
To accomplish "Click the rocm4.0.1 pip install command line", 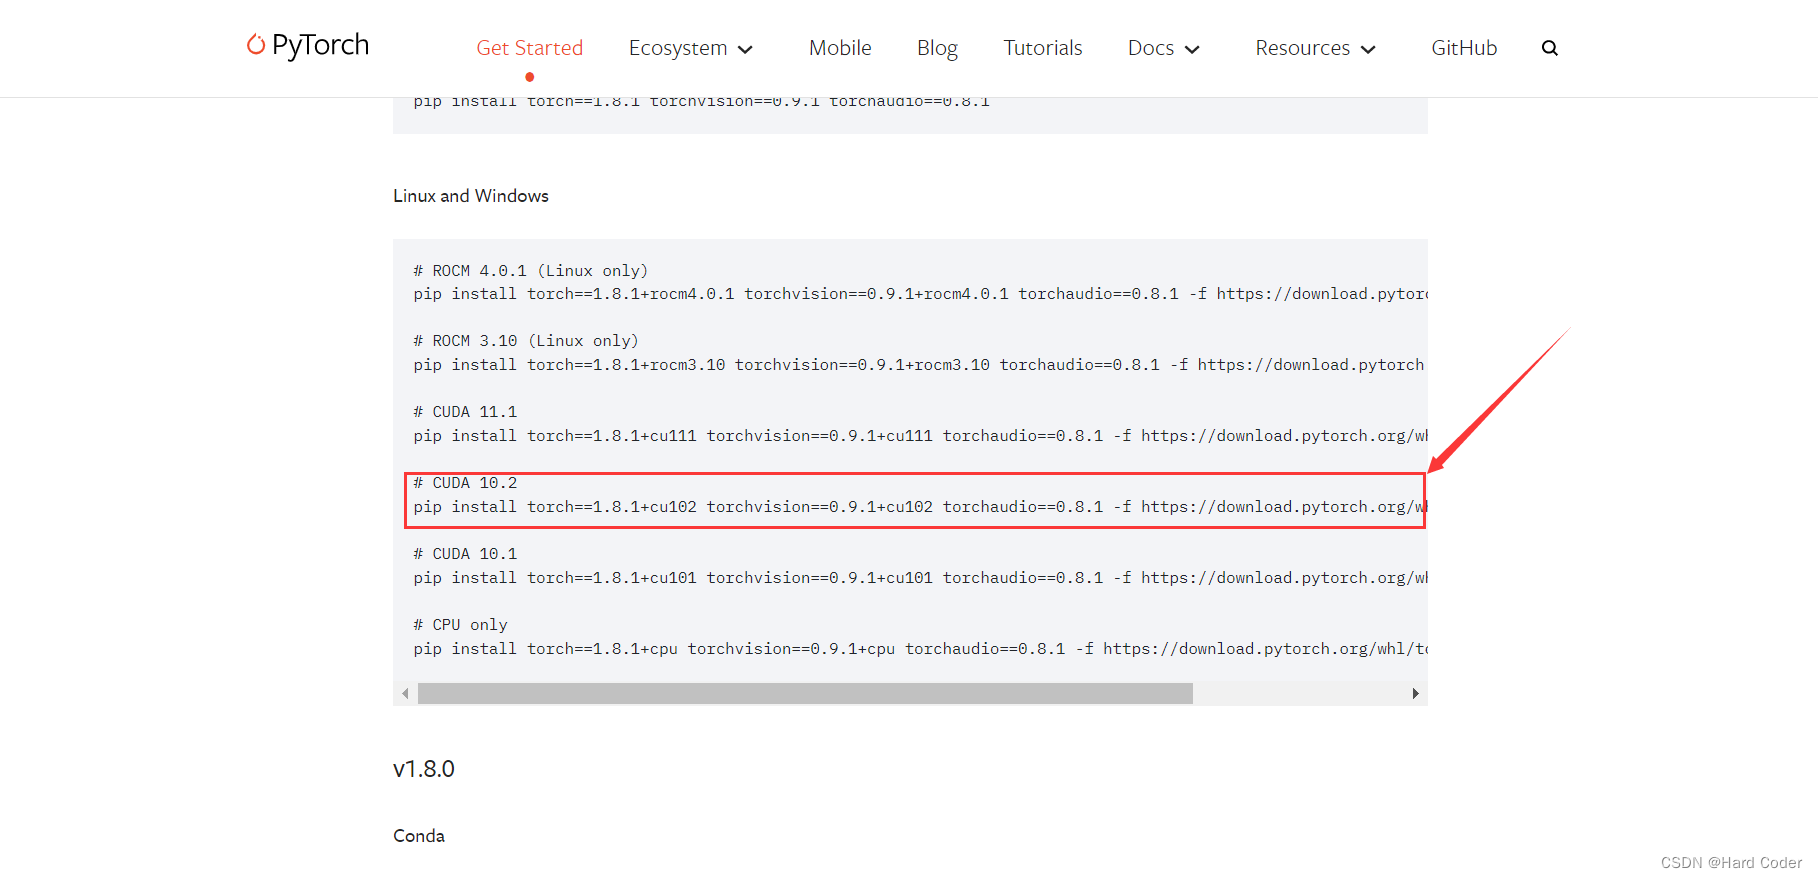I will [x=920, y=294].
